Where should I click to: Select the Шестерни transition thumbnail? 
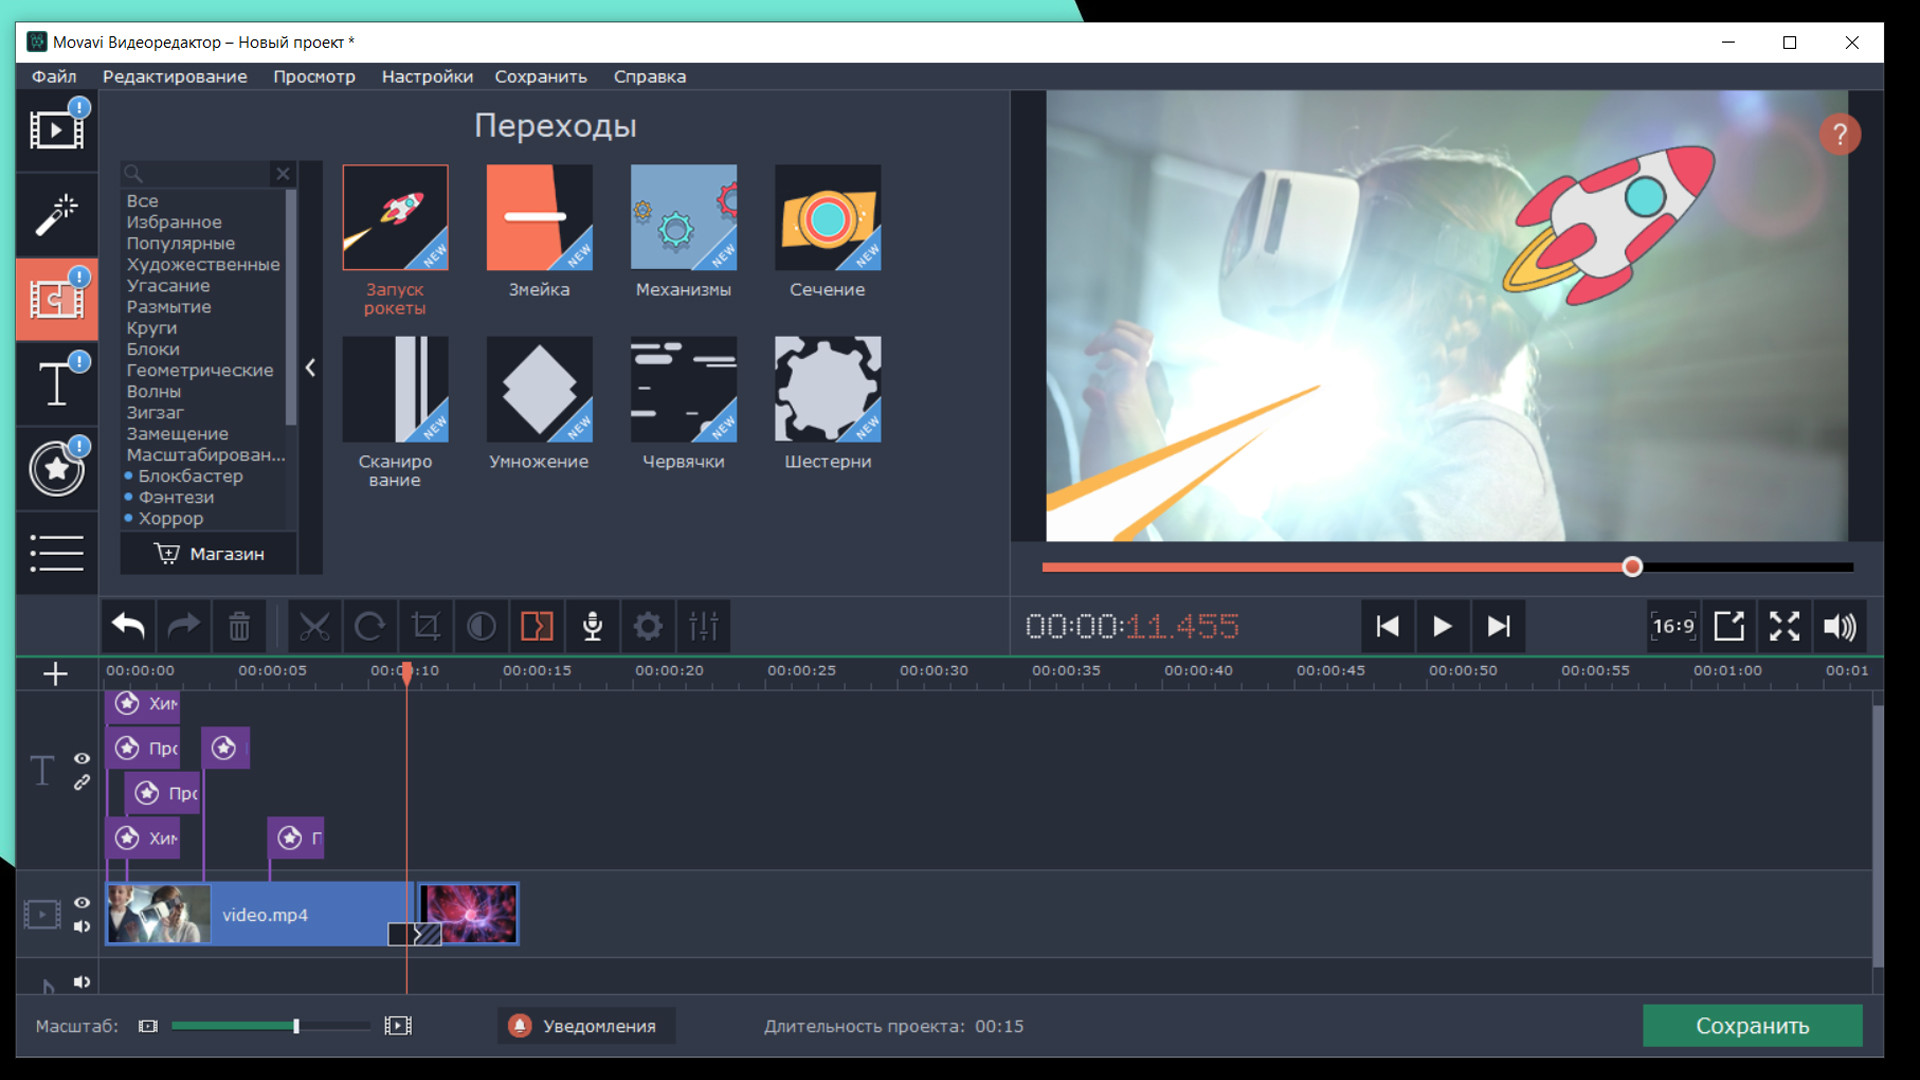pyautogui.click(x=827, y=390)
